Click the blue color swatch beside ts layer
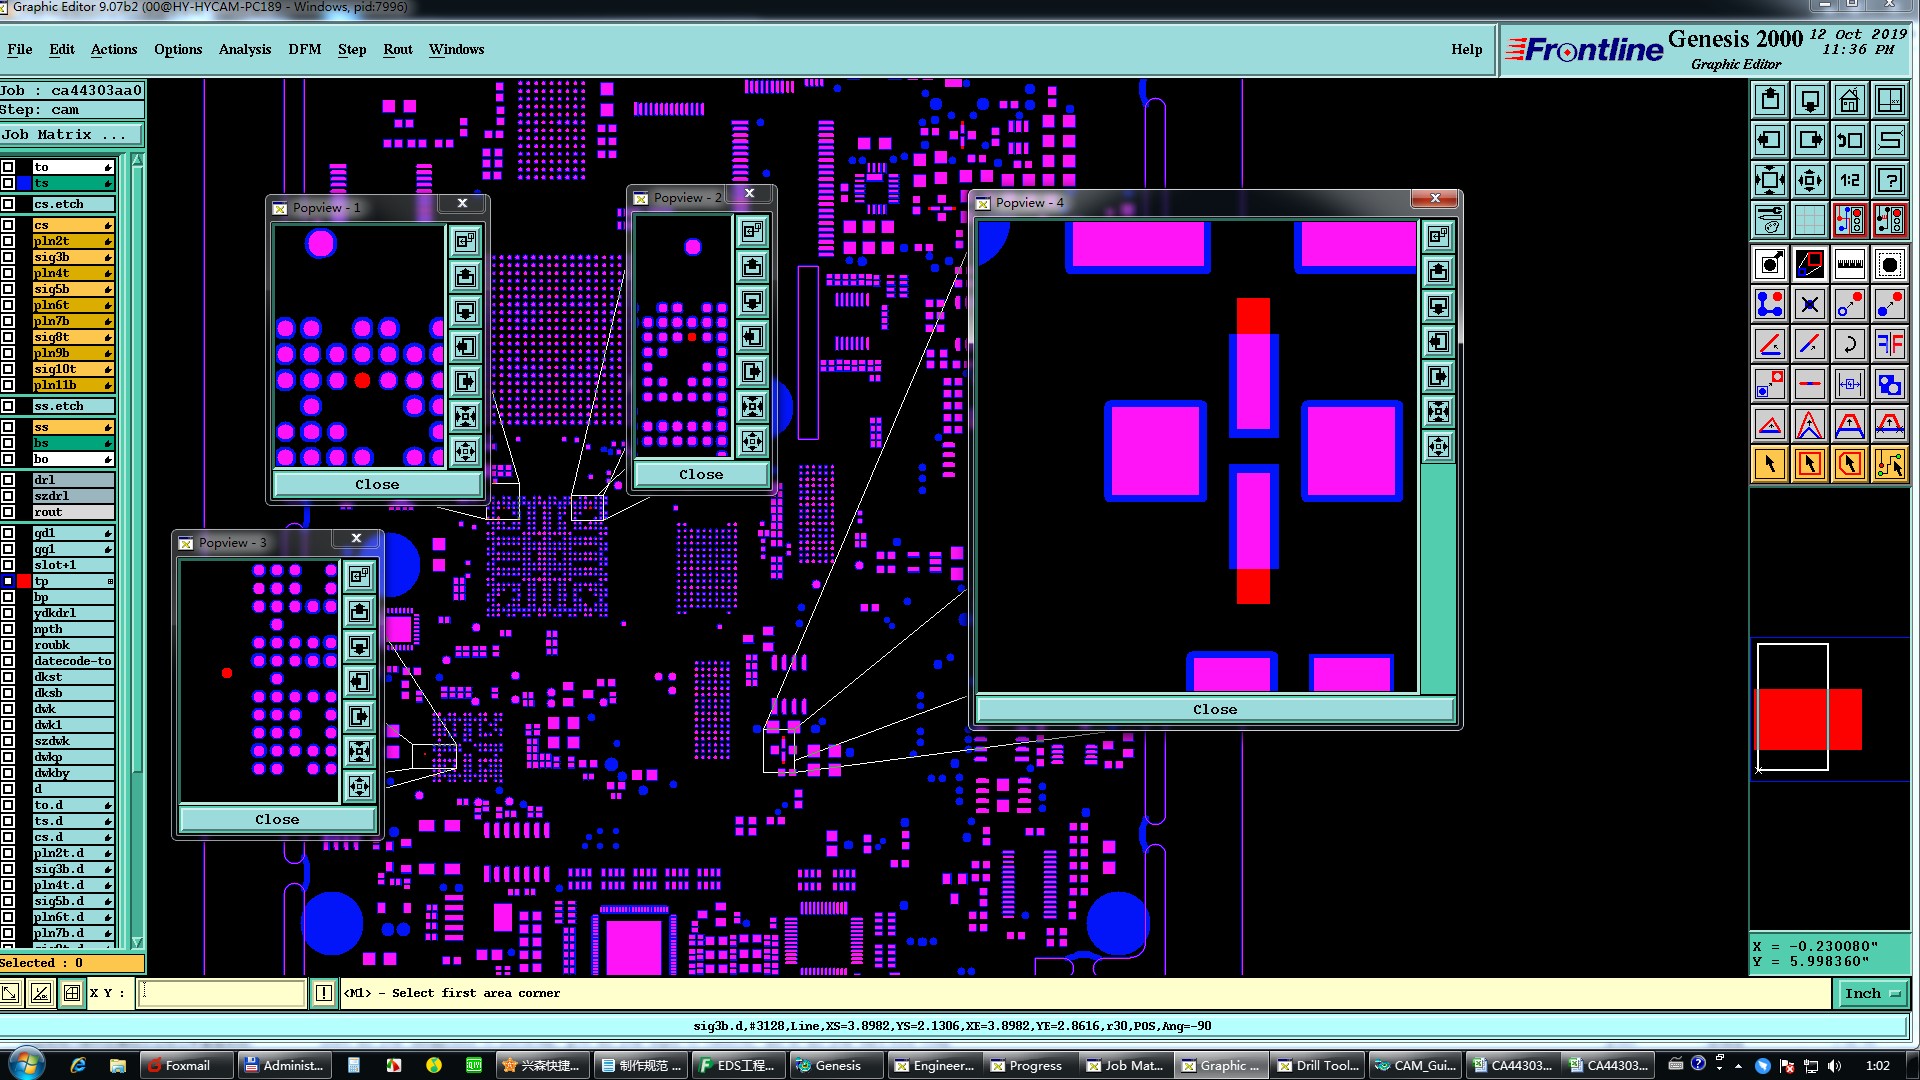Image resolution: width=1920 pixels, height=1080 pixels. tap(24, 183)
